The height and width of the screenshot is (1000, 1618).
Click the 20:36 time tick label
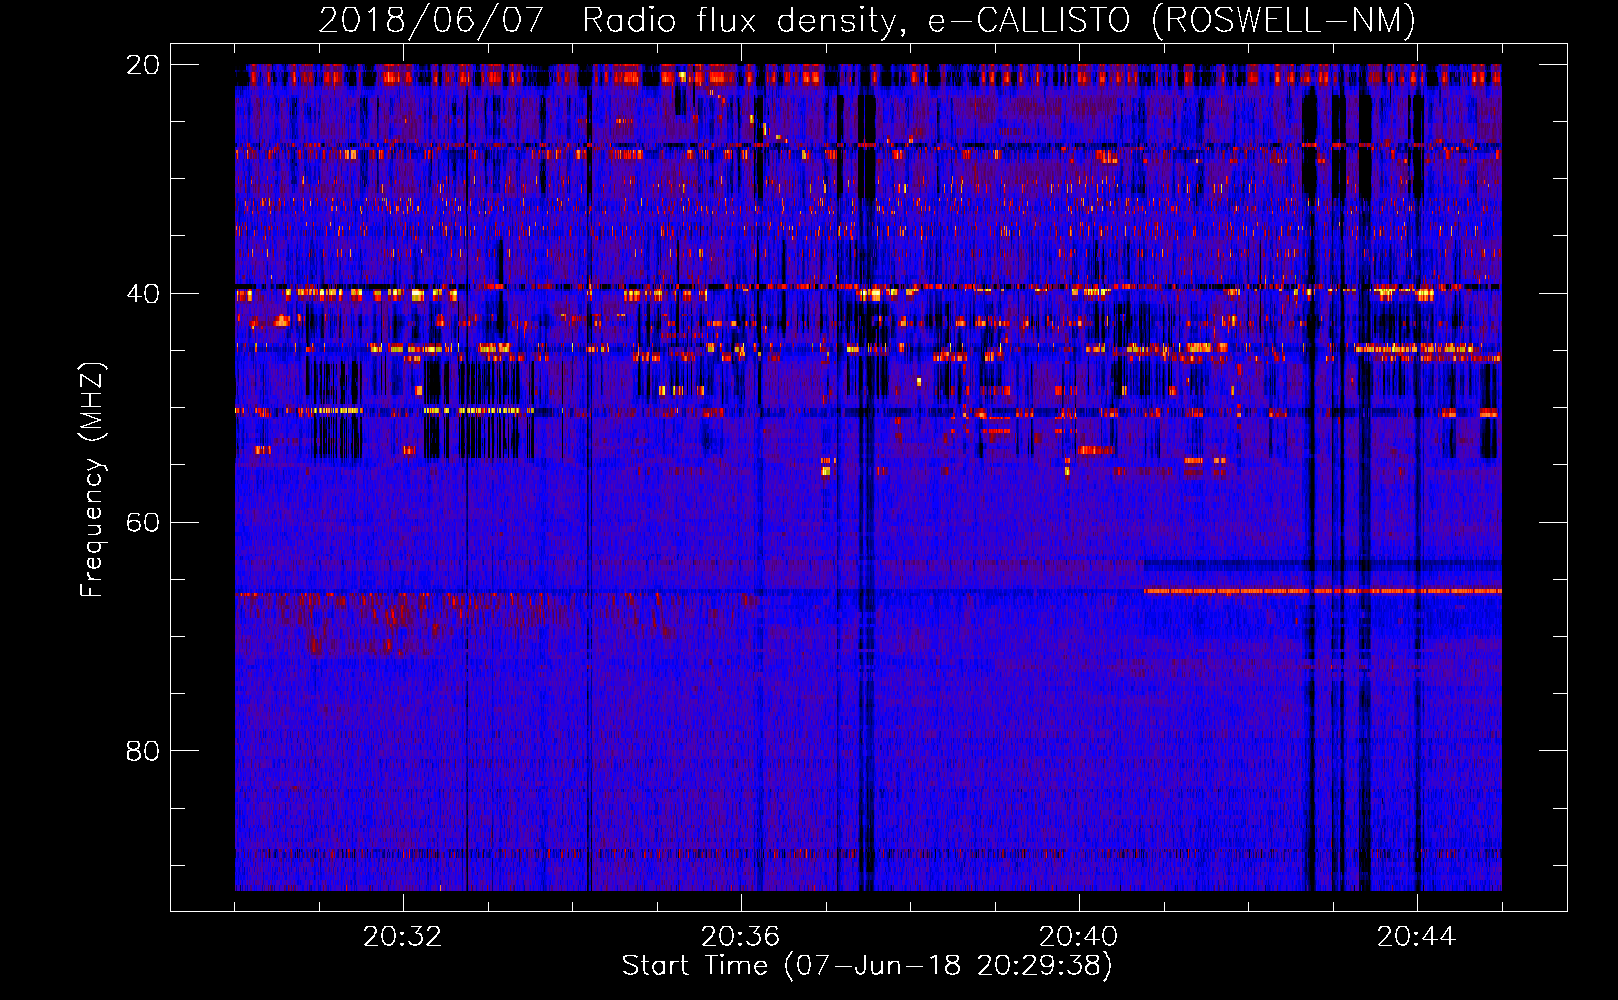point(741,937)
